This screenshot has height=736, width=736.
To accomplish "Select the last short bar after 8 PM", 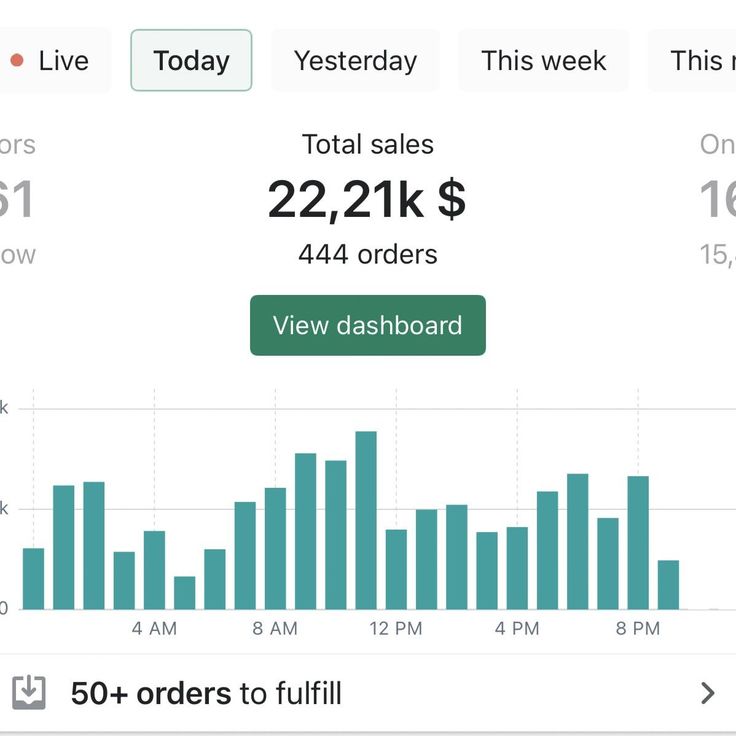I will [668, 585].
